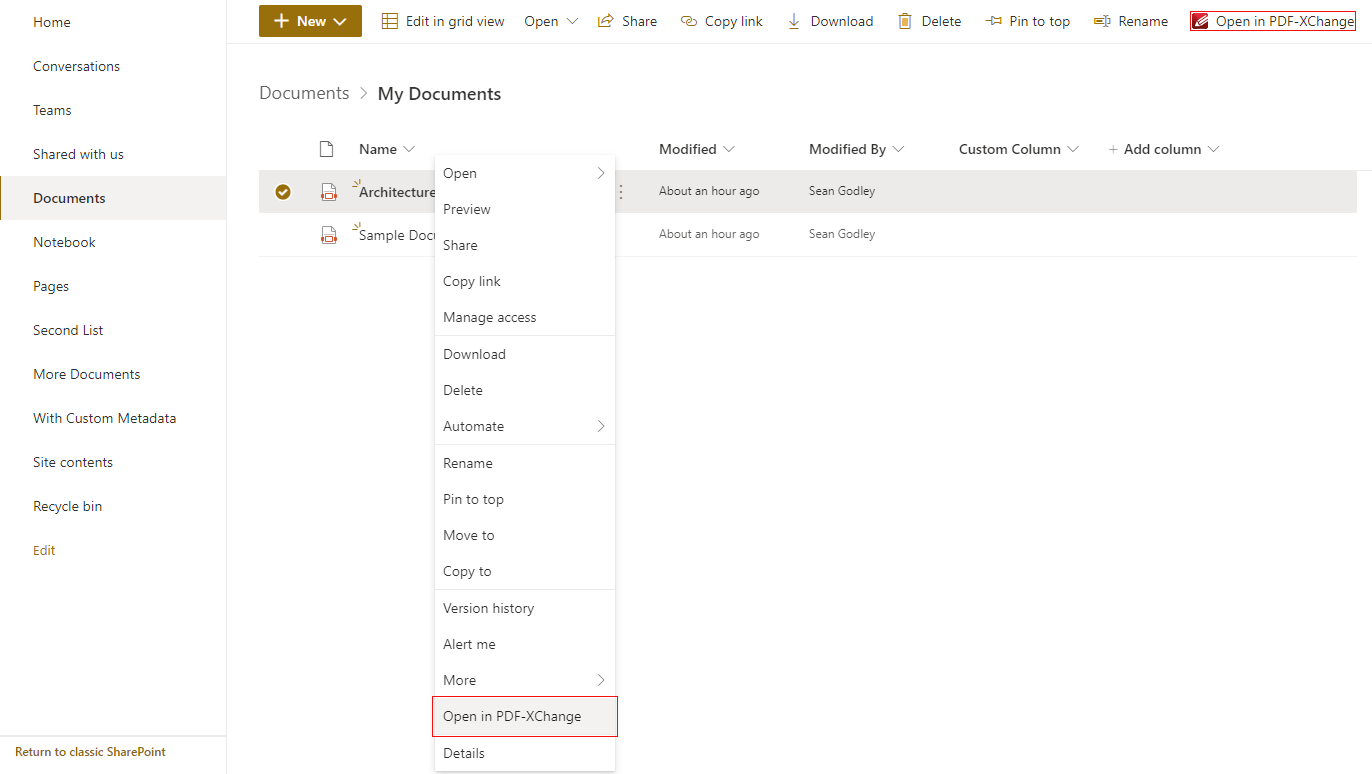
Task: Choose Alert me in the context menu
Action: [525, 644]
